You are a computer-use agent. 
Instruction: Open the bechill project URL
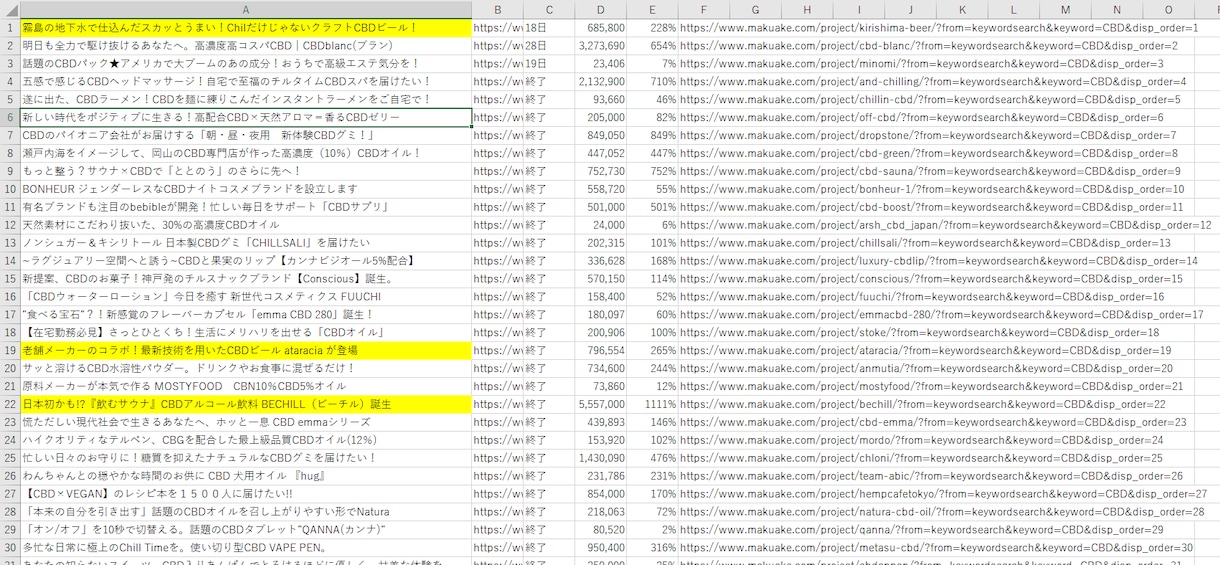(922, 405)
